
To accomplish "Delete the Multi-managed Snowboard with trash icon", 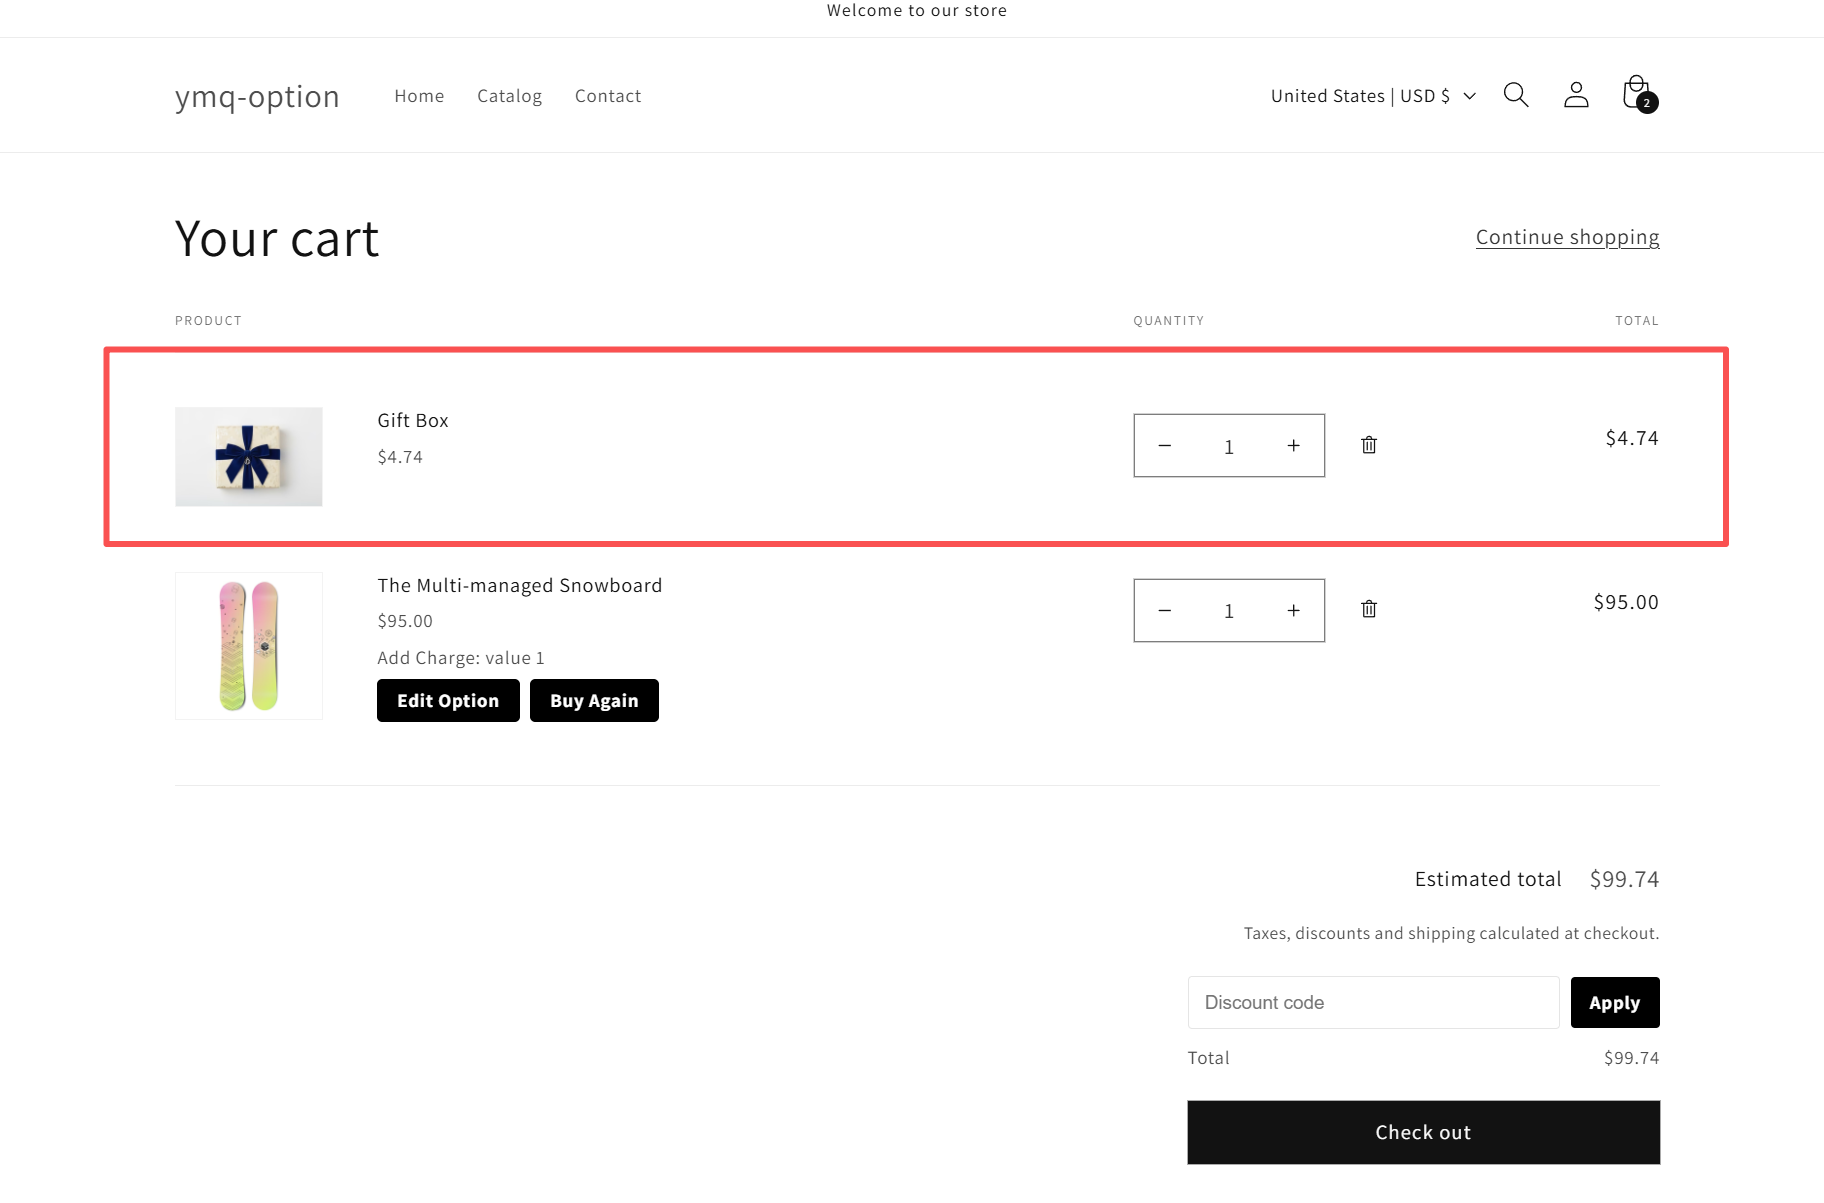I will [1369, 609].
